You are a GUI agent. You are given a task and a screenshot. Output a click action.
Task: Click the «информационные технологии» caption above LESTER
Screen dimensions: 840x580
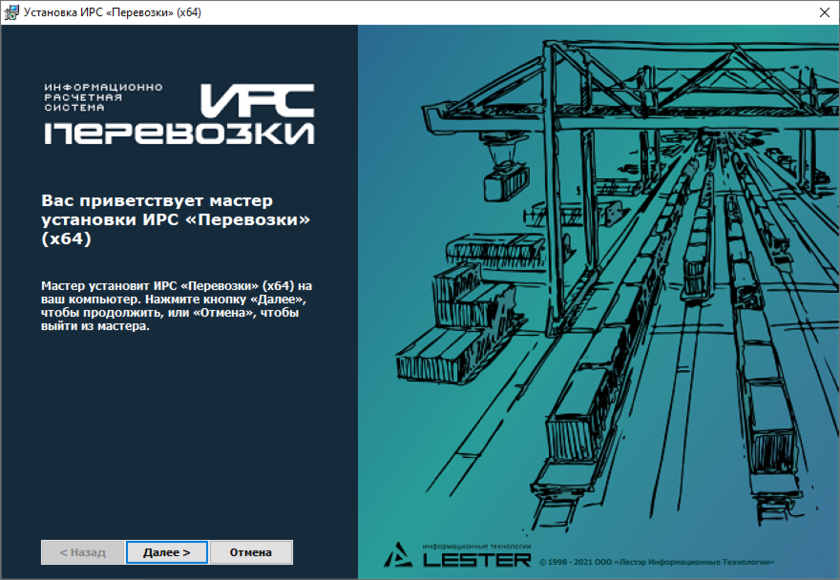476,546
